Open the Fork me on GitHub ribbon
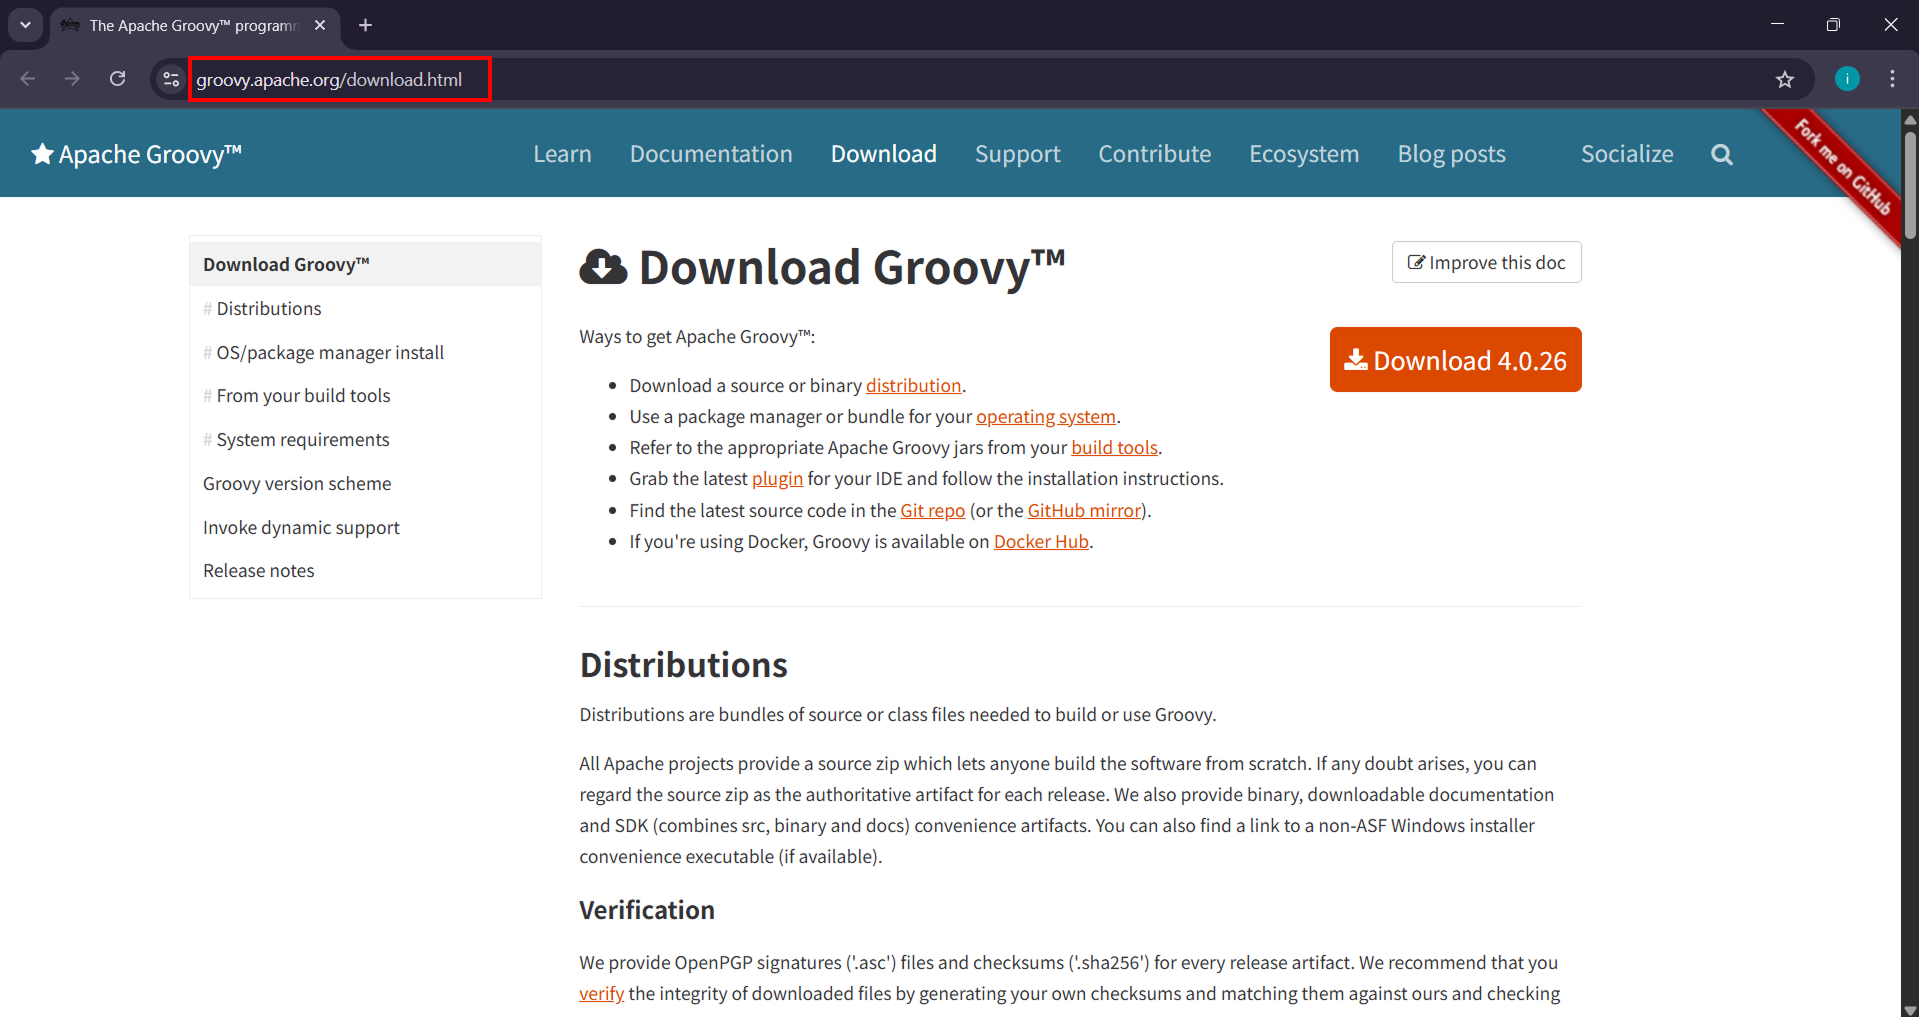Image resolution: width=1919 pixels, height=1017 pixels. click(1842, 166)
